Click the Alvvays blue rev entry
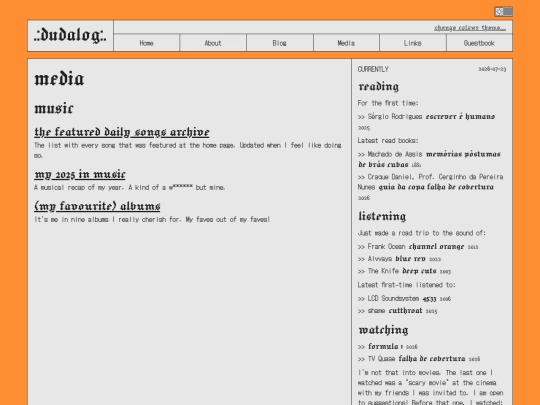 [399, 259]
